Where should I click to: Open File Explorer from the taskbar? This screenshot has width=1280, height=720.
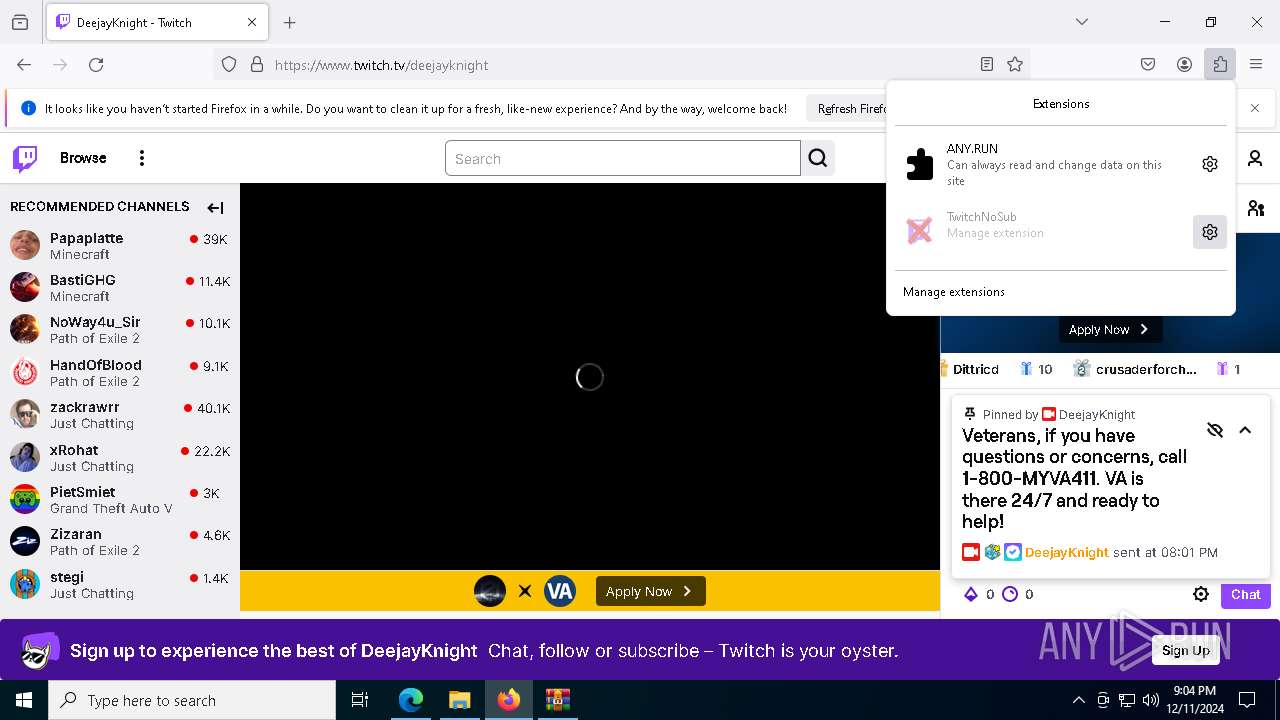click(x=459, y=700)
